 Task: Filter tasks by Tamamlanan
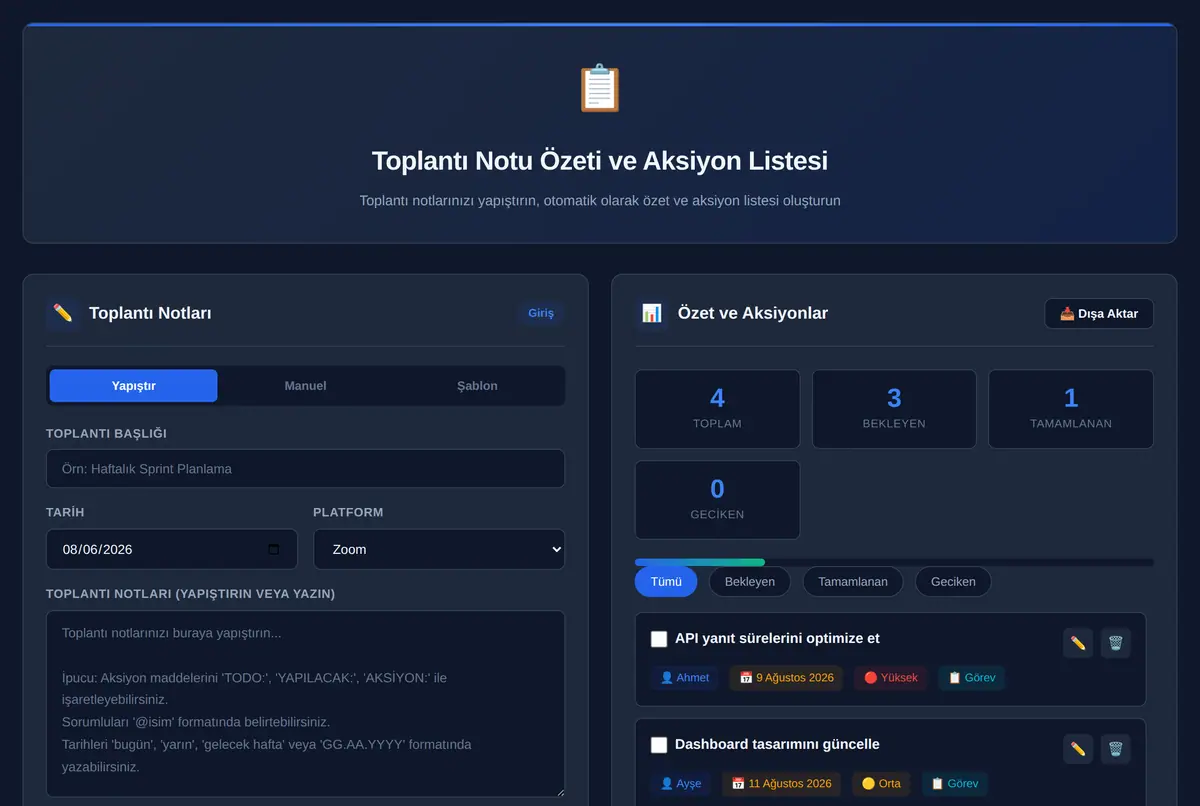[853, 582]
